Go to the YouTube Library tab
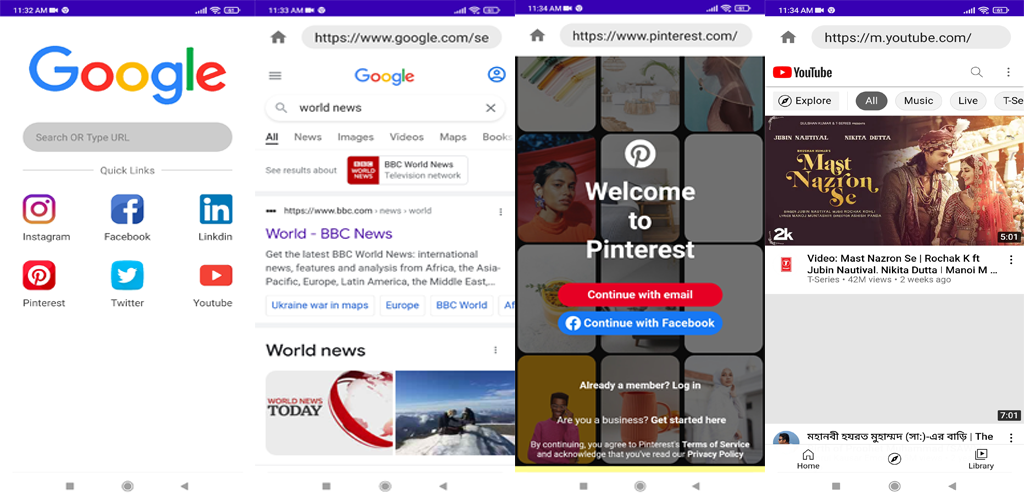Image resolution: width=1024 pixels, height=500 pixels. click(981, 460)
